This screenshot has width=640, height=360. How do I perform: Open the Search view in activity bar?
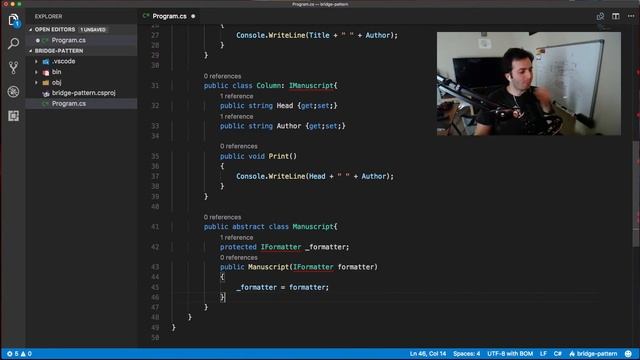13,43
